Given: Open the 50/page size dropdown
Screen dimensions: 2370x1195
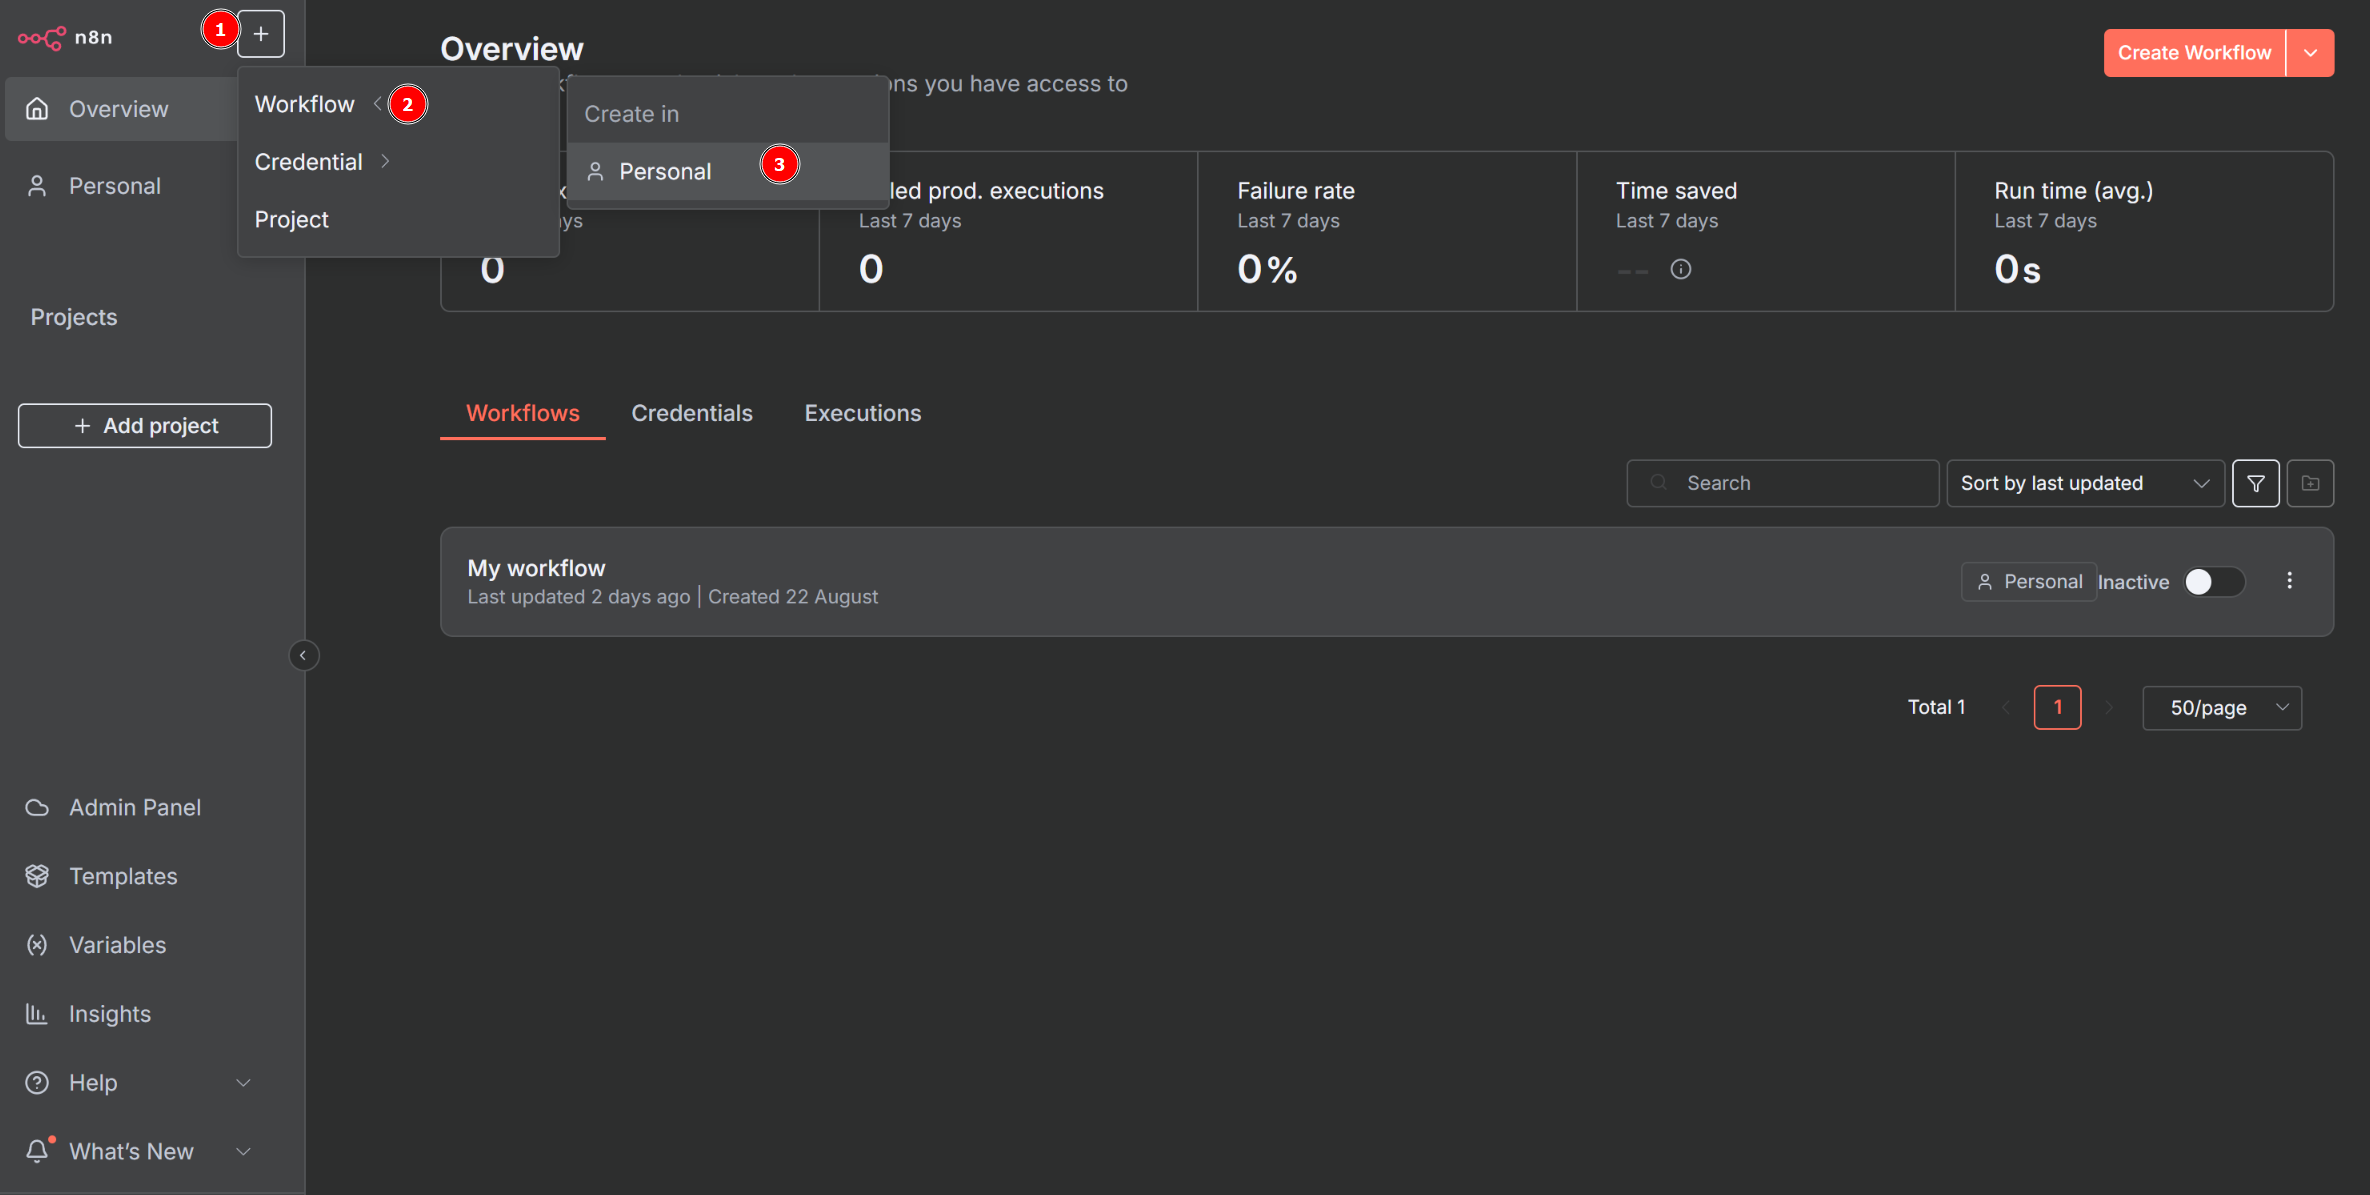Looking at the screenshot, I should click(x=2221, y=708).
